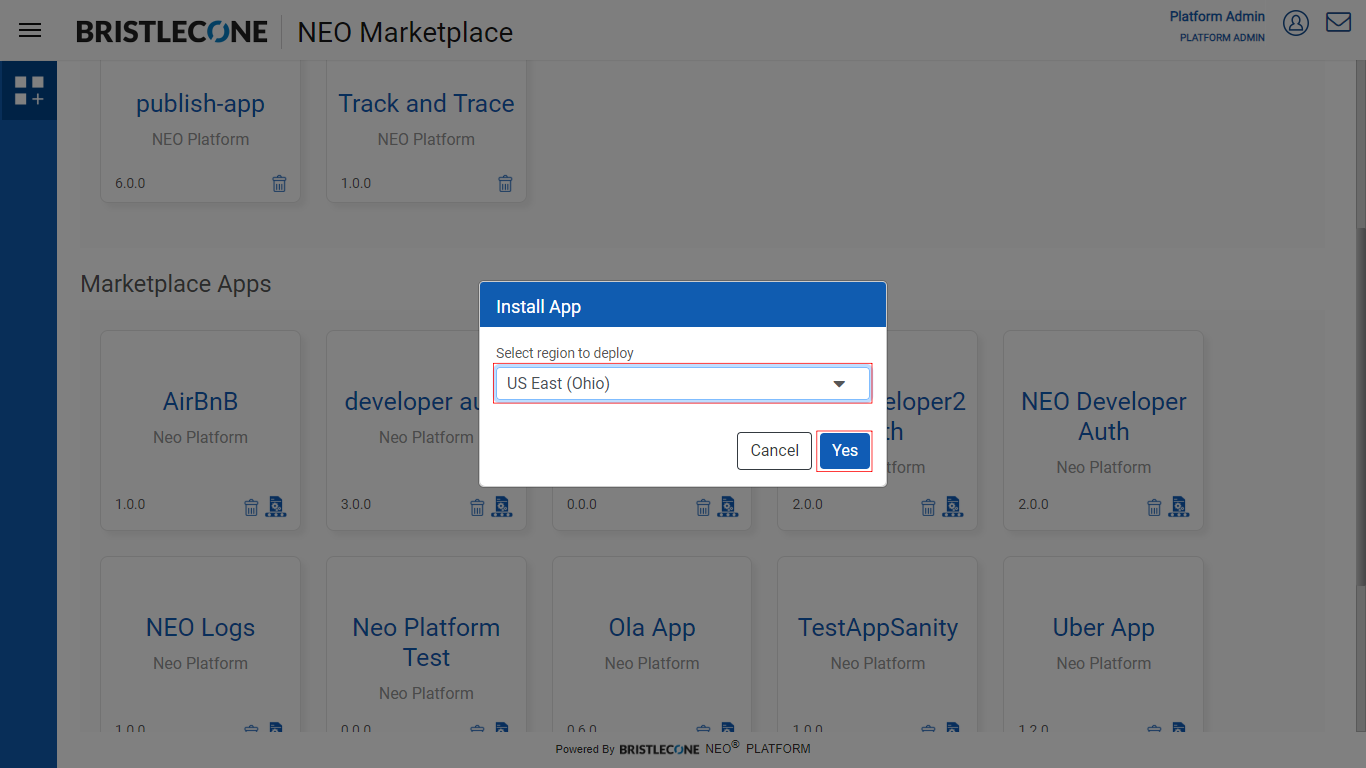1366x768 pixels.
Task: Click install icon on version 3.0.0 developer auth card
Action: coord(502,506)
